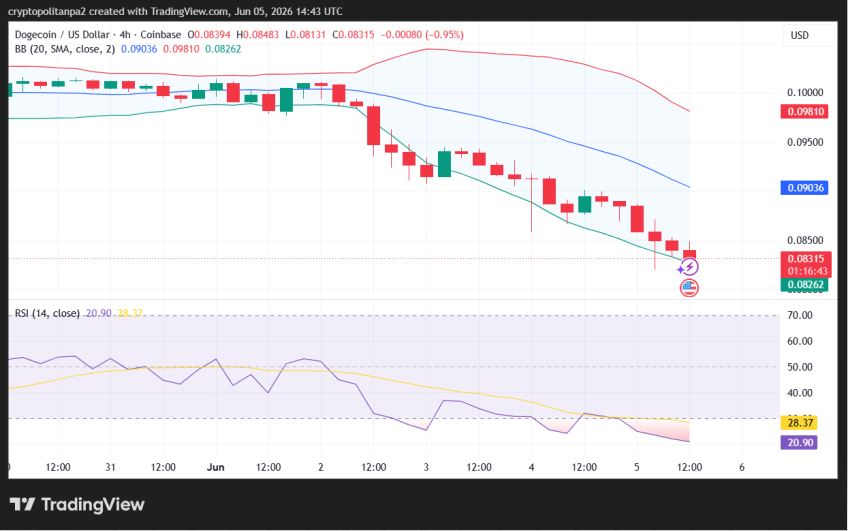Viewport: 848px width, 531px height.
Task: Click the 4h interval text in header
Action: pyautogui.click(x=125, y=35)
